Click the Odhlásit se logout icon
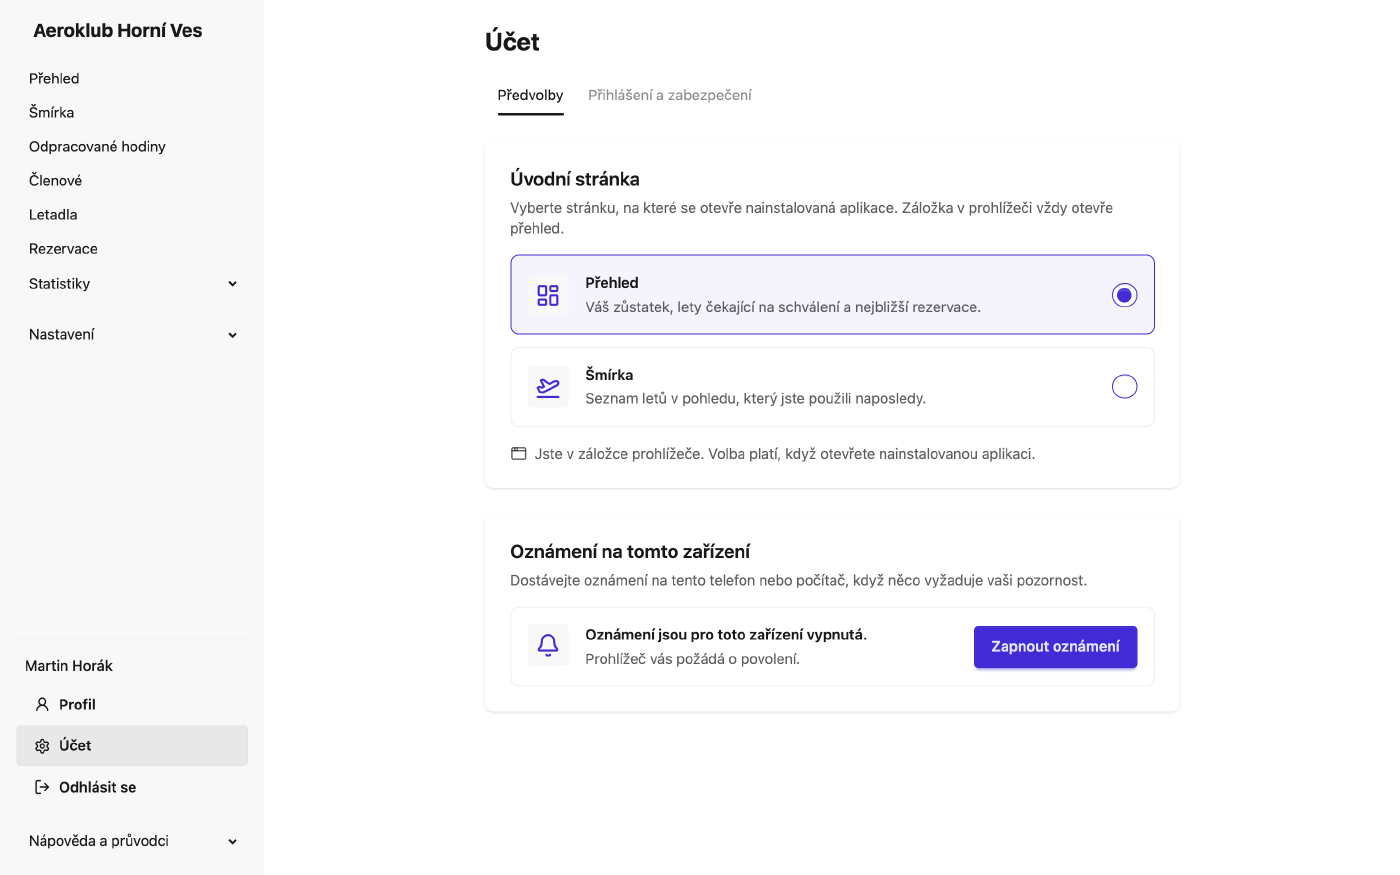 tap(42, 787)
